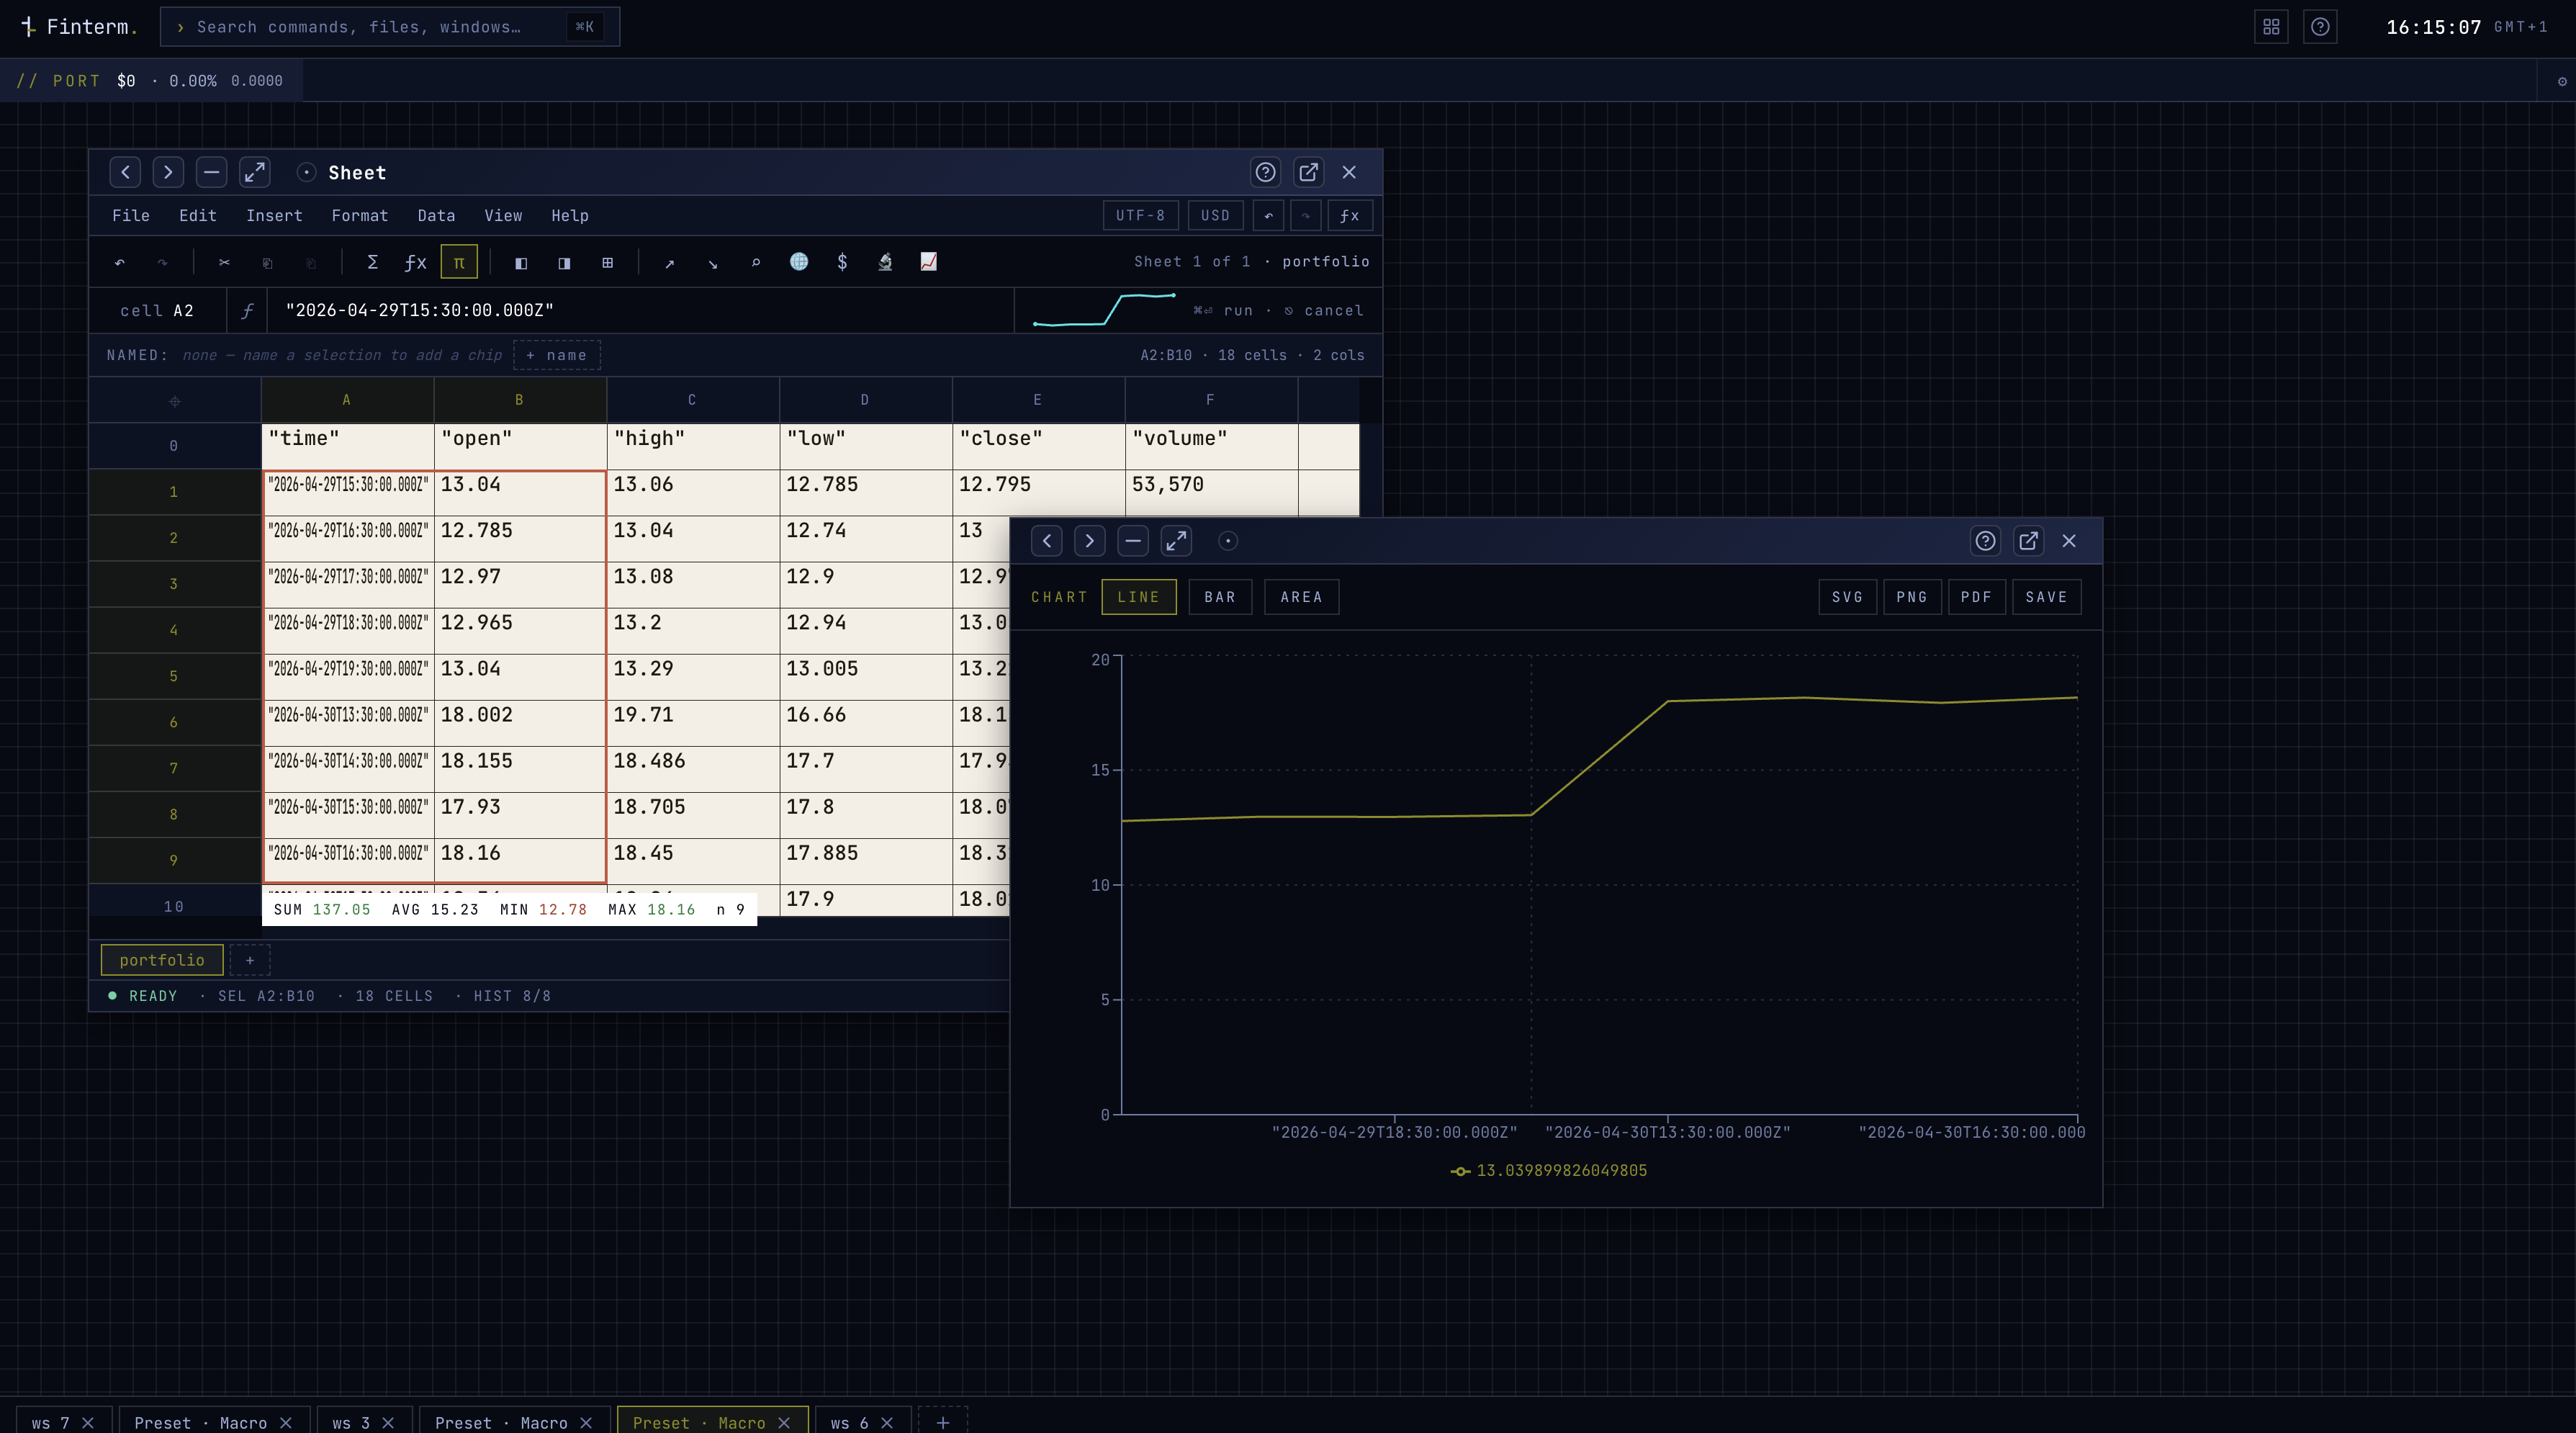The width and height of the screenshot is (2576, 1433).
Task: Add a new sheet with the plus tab
Action: [x=250, y=960]
